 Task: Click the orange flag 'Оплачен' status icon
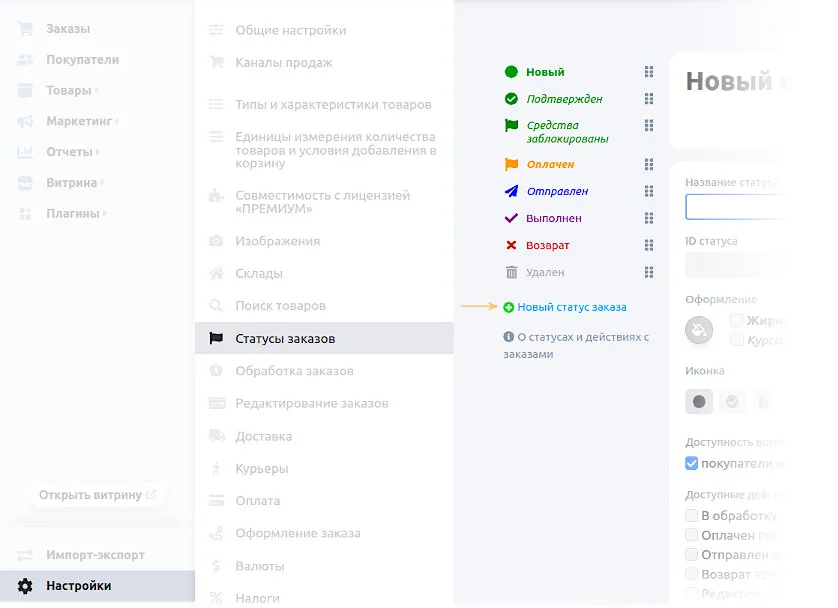click(512, 164)
